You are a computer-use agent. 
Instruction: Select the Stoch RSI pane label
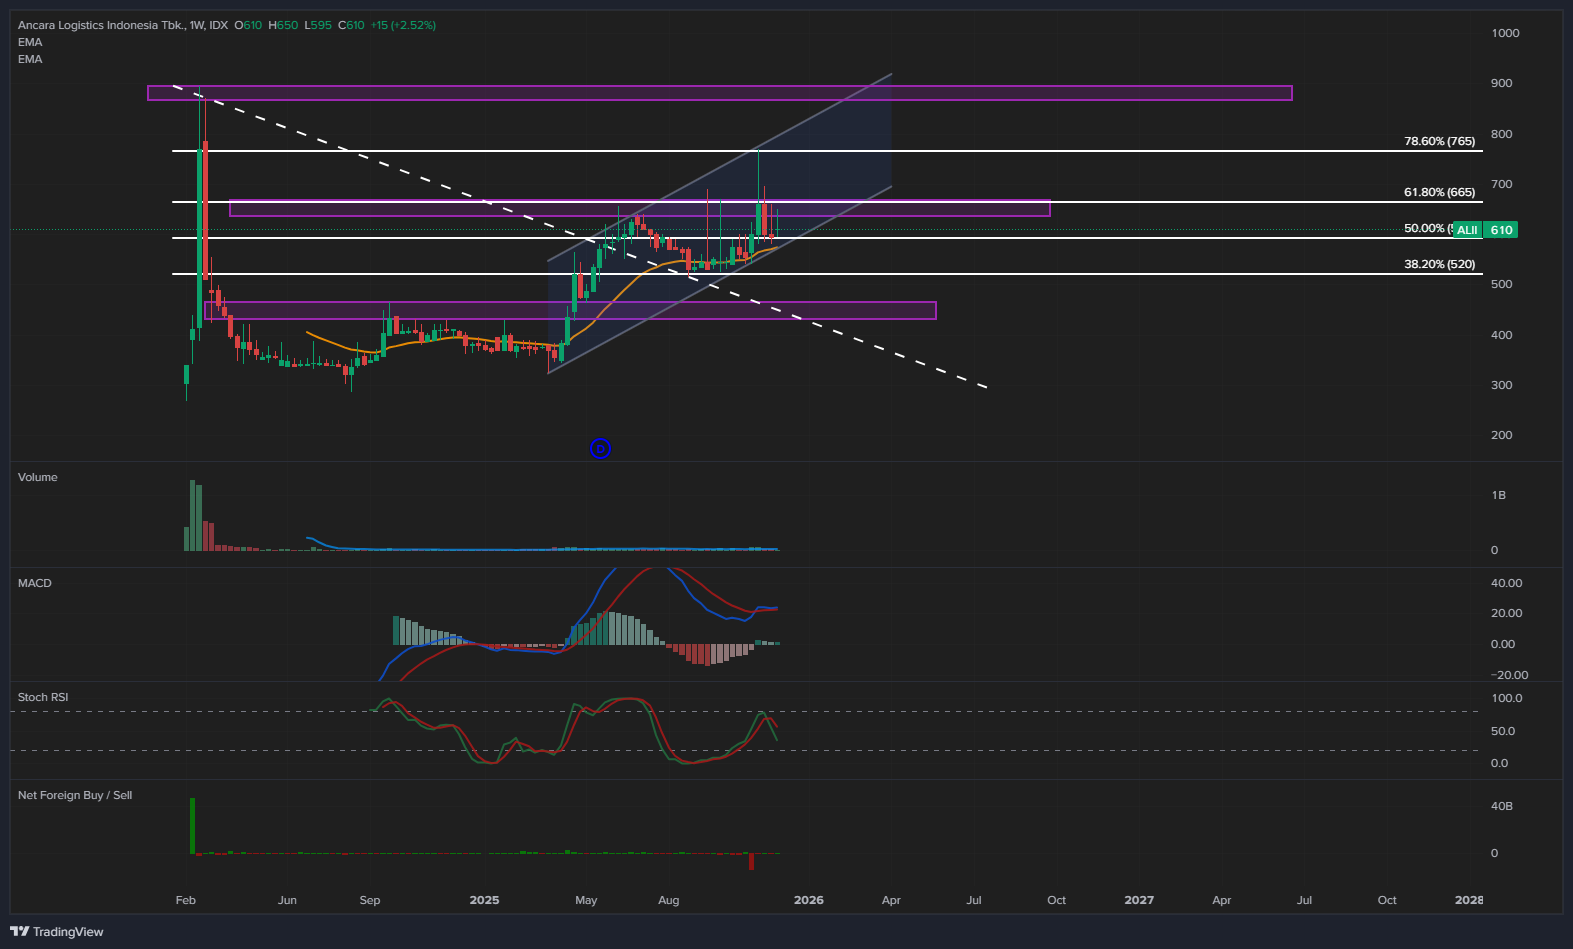(43, 697)
